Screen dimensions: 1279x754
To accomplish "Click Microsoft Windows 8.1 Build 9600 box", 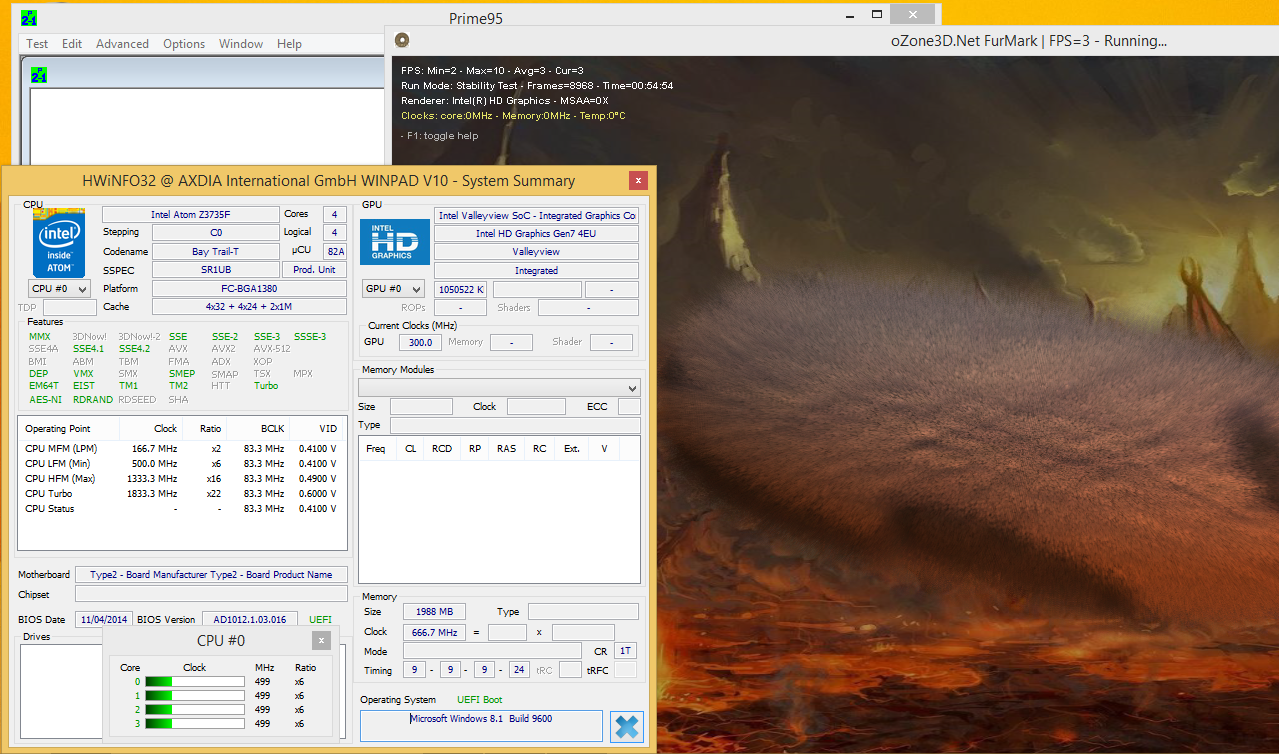I will 481,725.
